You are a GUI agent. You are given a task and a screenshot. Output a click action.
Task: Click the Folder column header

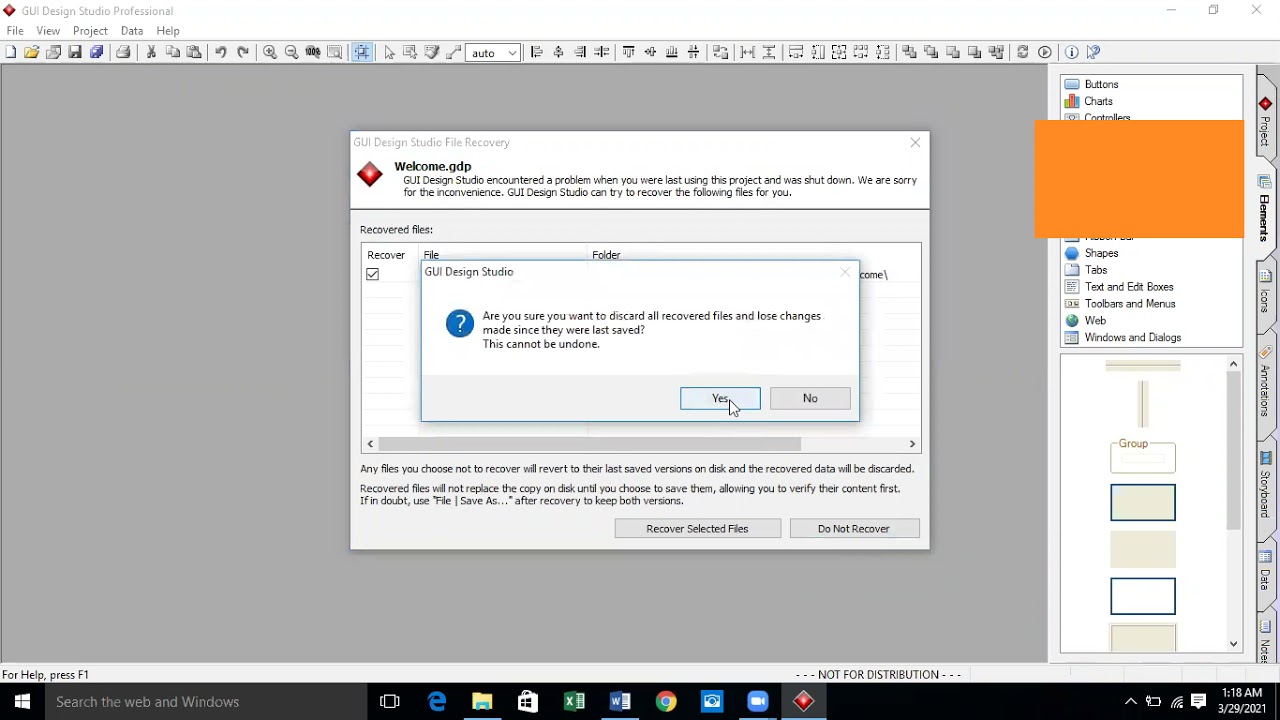coord(606,255)
